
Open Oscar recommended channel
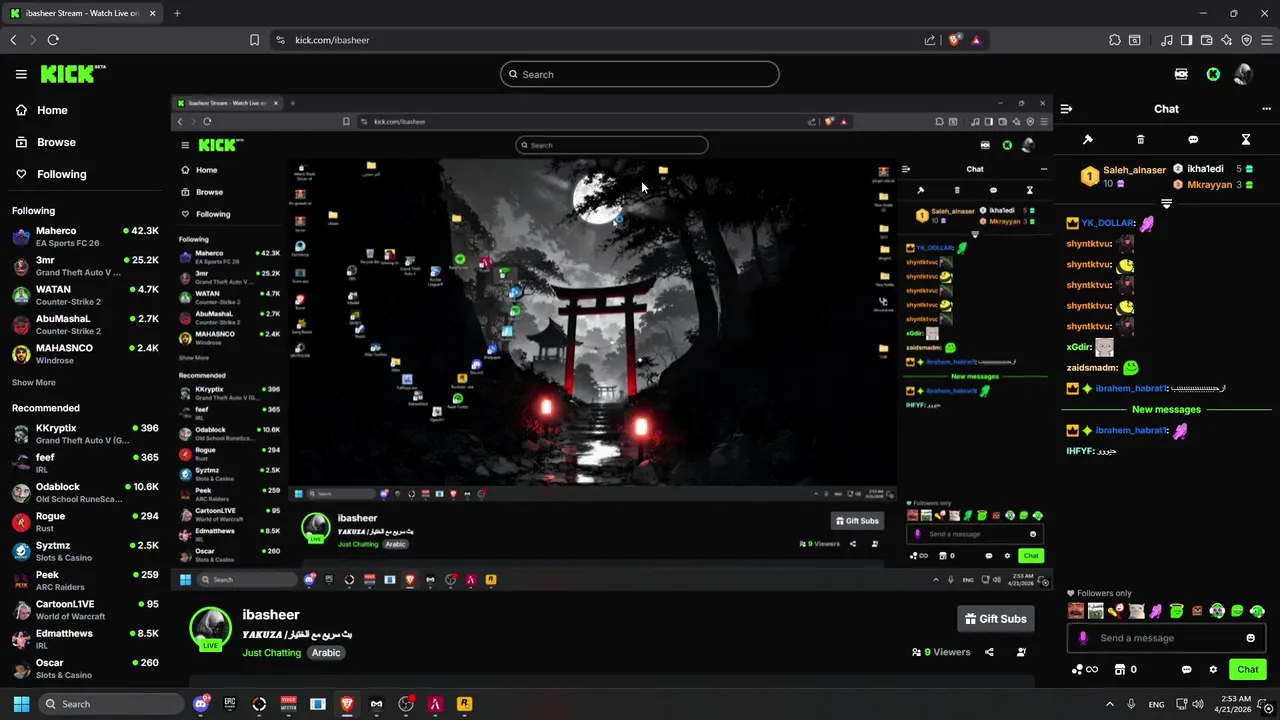(85, 668)
